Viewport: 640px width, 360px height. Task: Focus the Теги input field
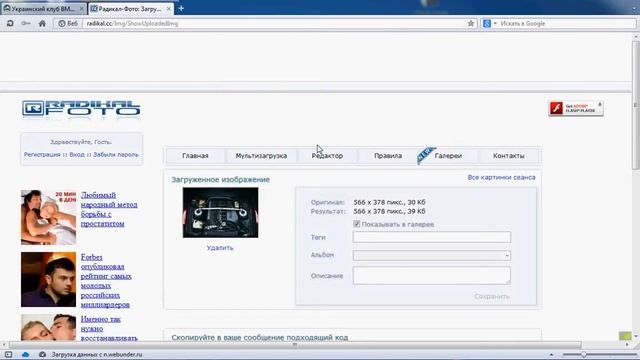[x=432, y=237]
